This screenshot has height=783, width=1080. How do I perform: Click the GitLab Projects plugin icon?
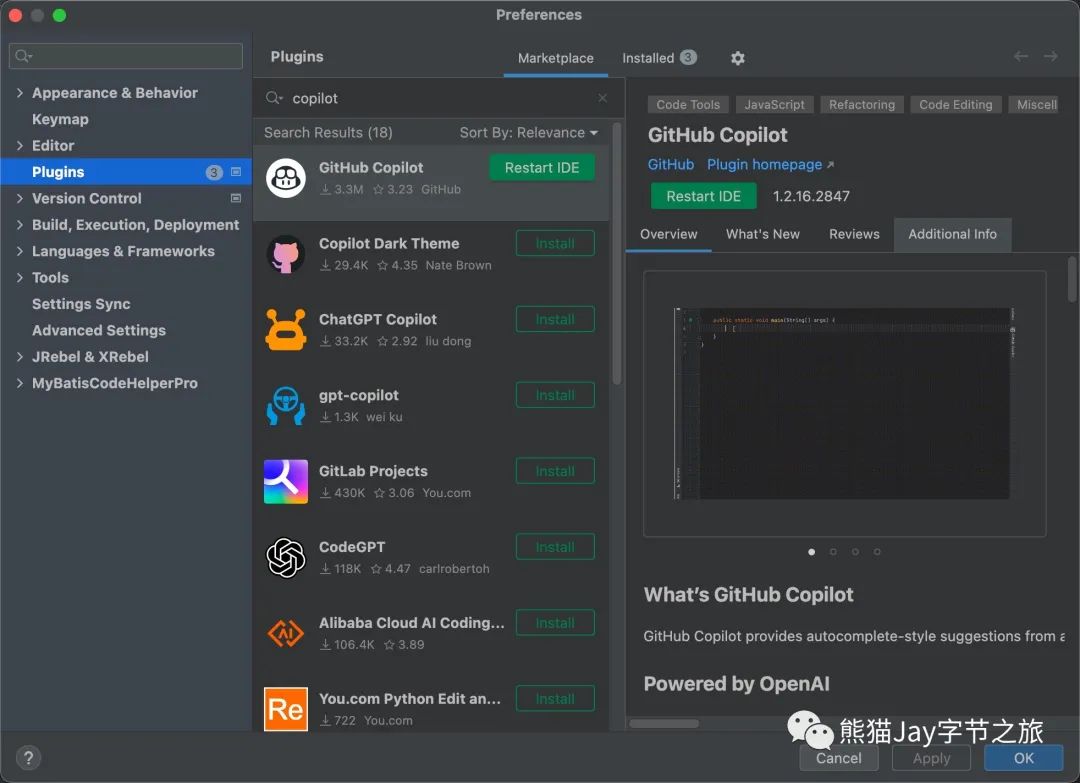coord(285,481)
